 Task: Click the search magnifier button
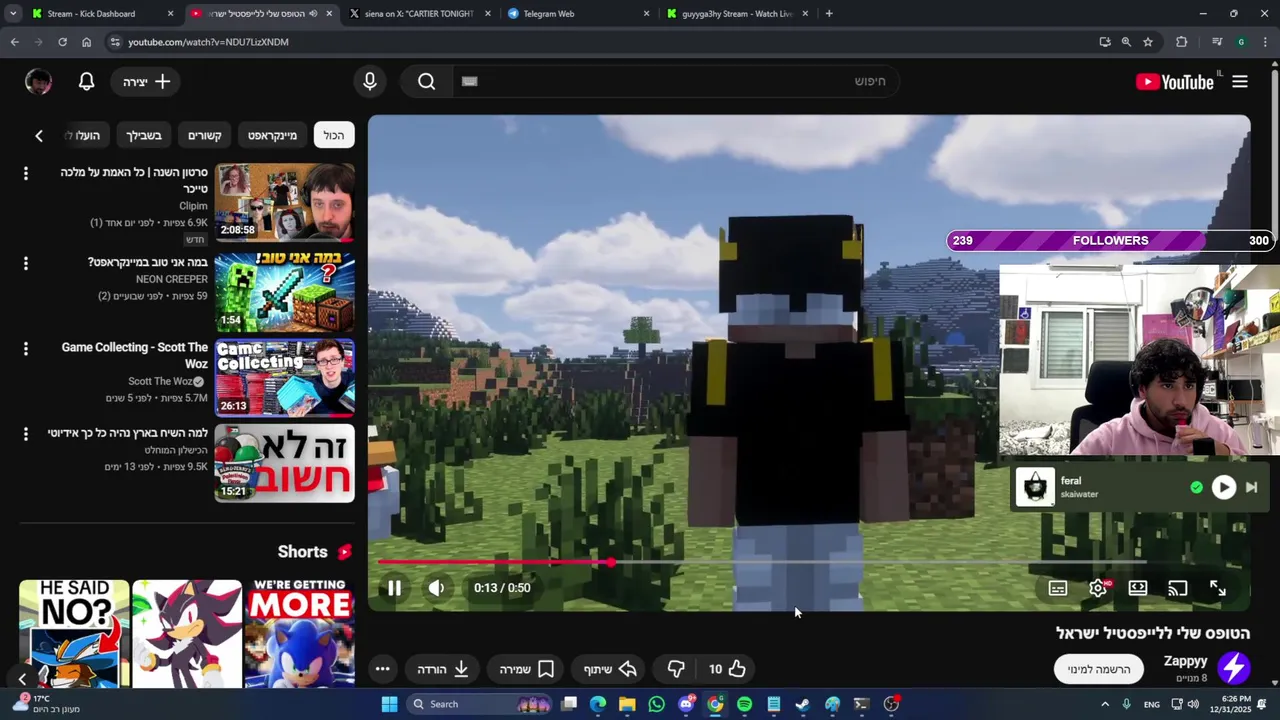click(427, 82)
